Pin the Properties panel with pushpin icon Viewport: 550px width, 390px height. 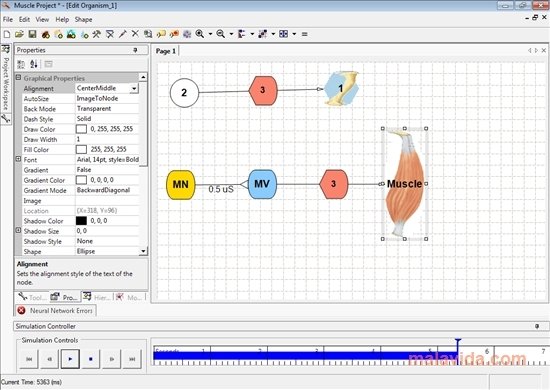(x=135, y=50)
